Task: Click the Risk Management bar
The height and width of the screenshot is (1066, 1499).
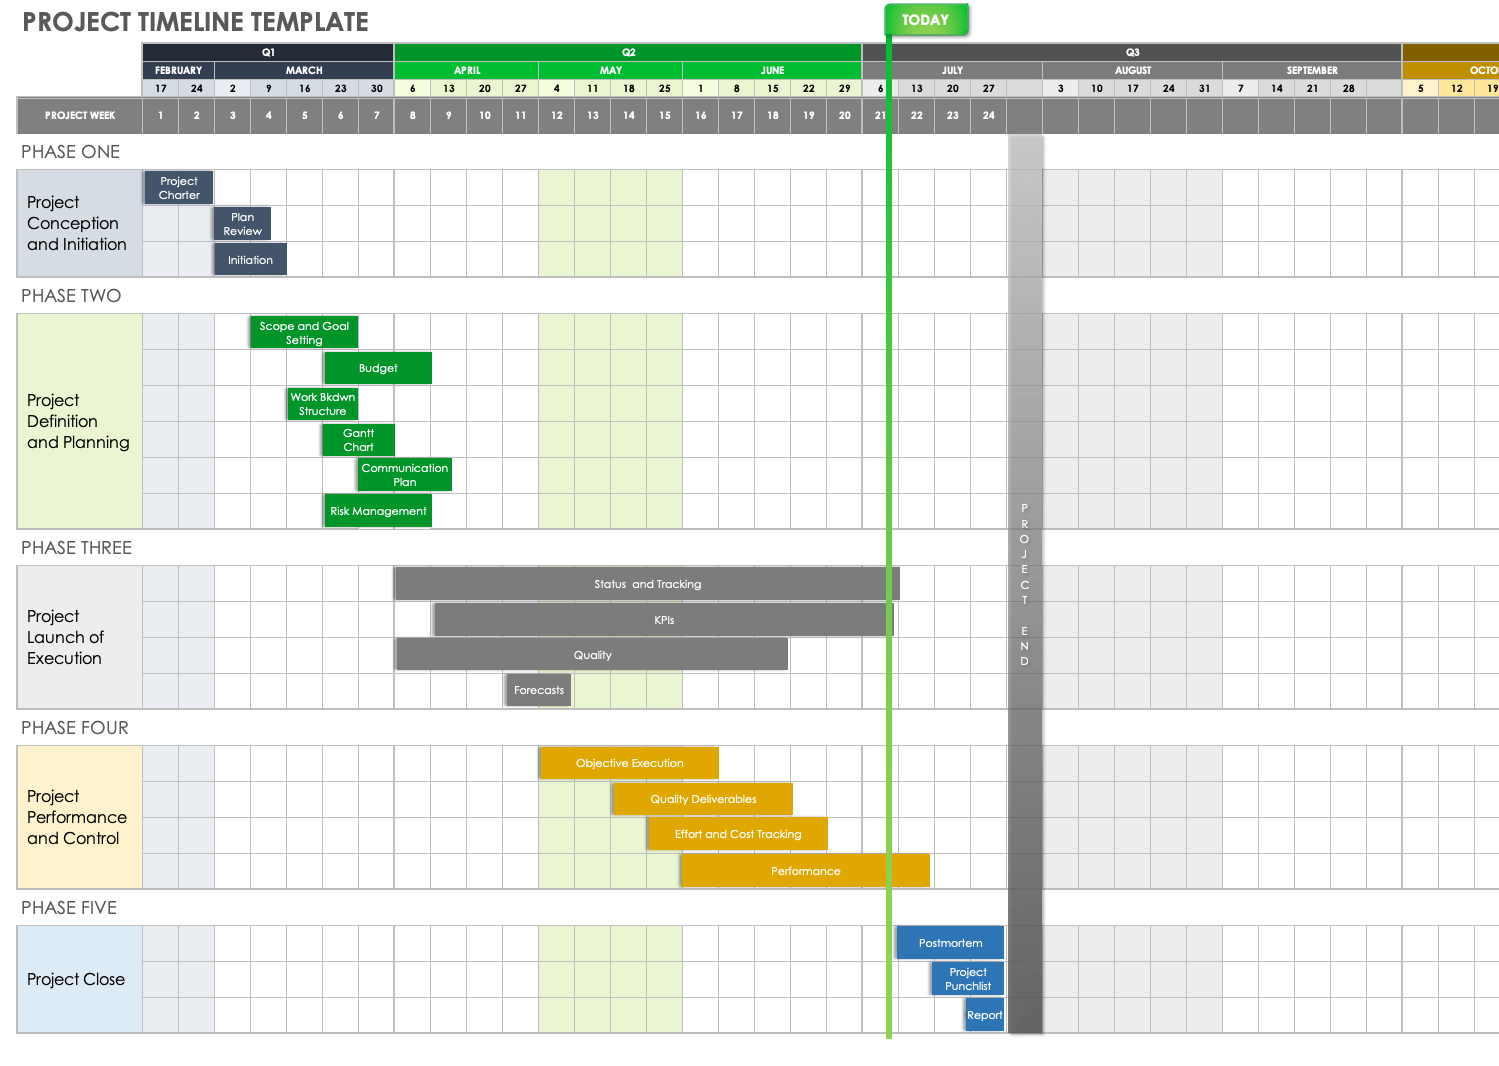Action: click(378, 511)
